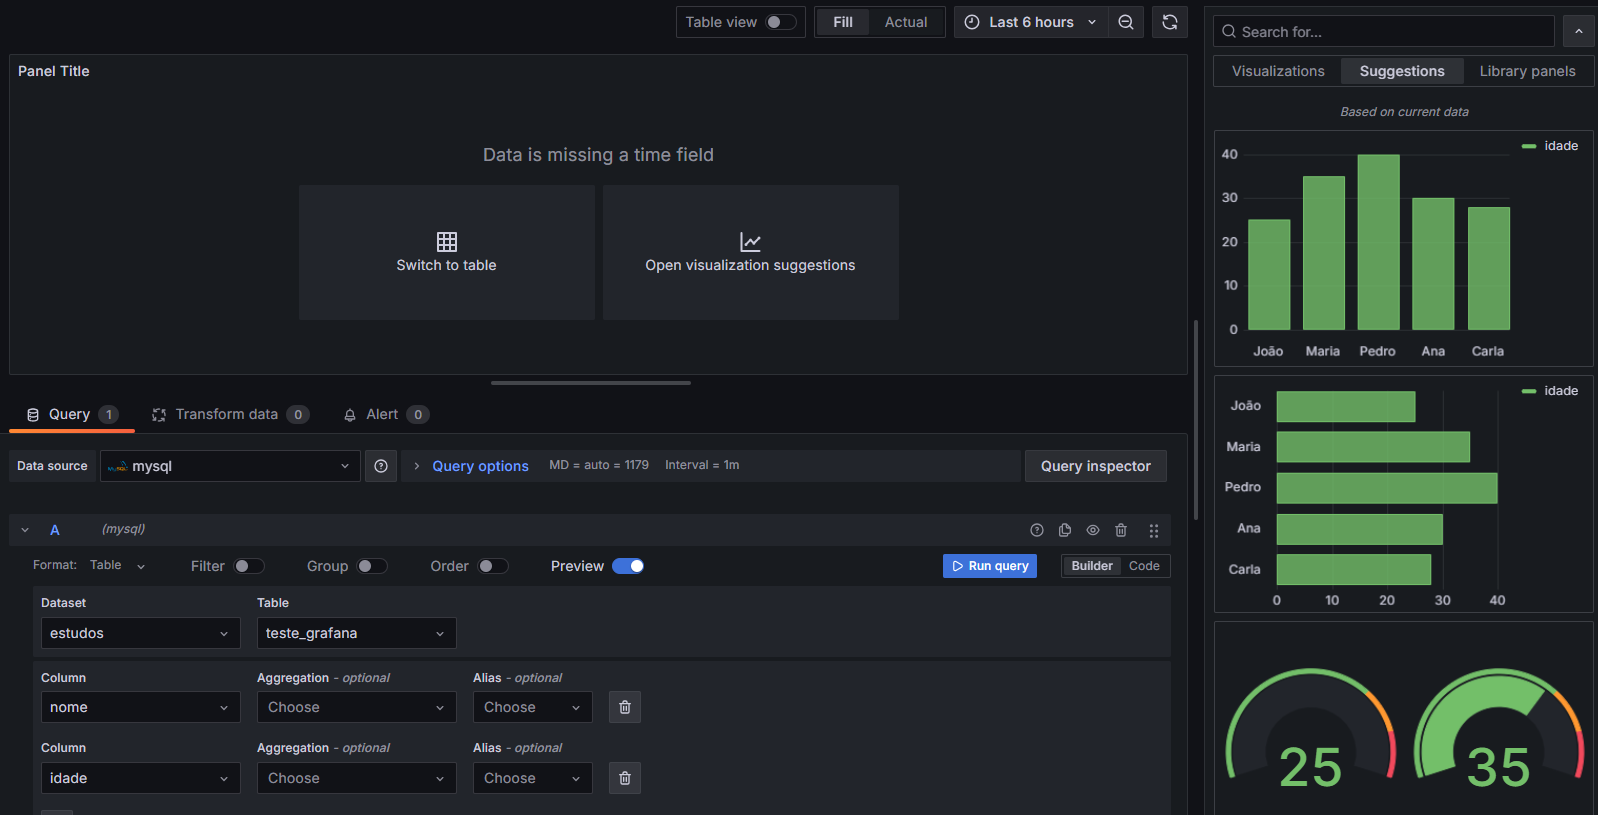Click the idade legend swatch in bar chart
The width and height of the screenshot is (1598, 815).
point(1529,146)
